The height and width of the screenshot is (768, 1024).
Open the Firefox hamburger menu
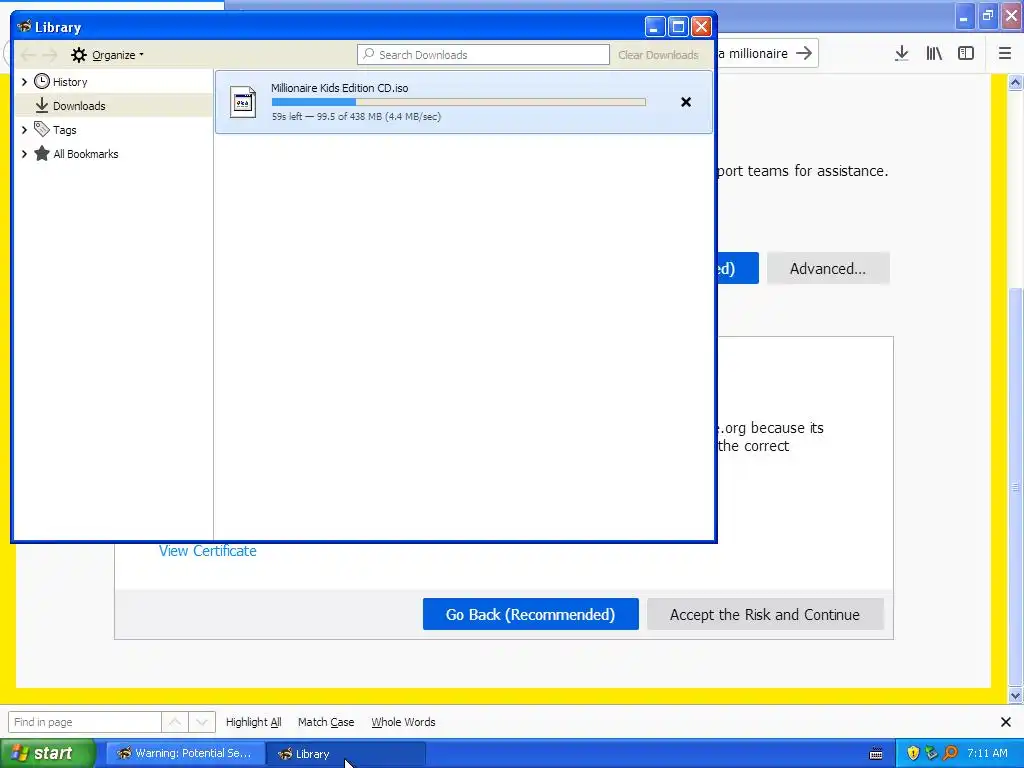(1005, 54)
